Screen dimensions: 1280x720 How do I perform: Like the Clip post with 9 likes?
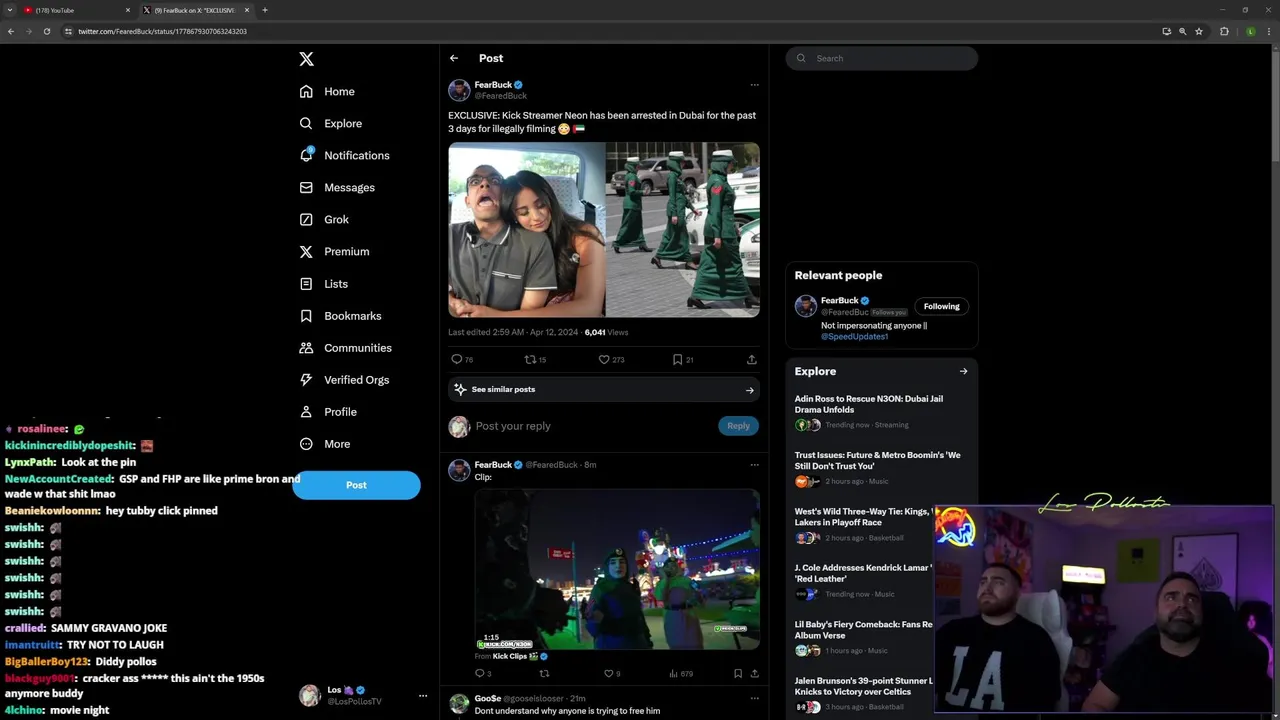608,674
